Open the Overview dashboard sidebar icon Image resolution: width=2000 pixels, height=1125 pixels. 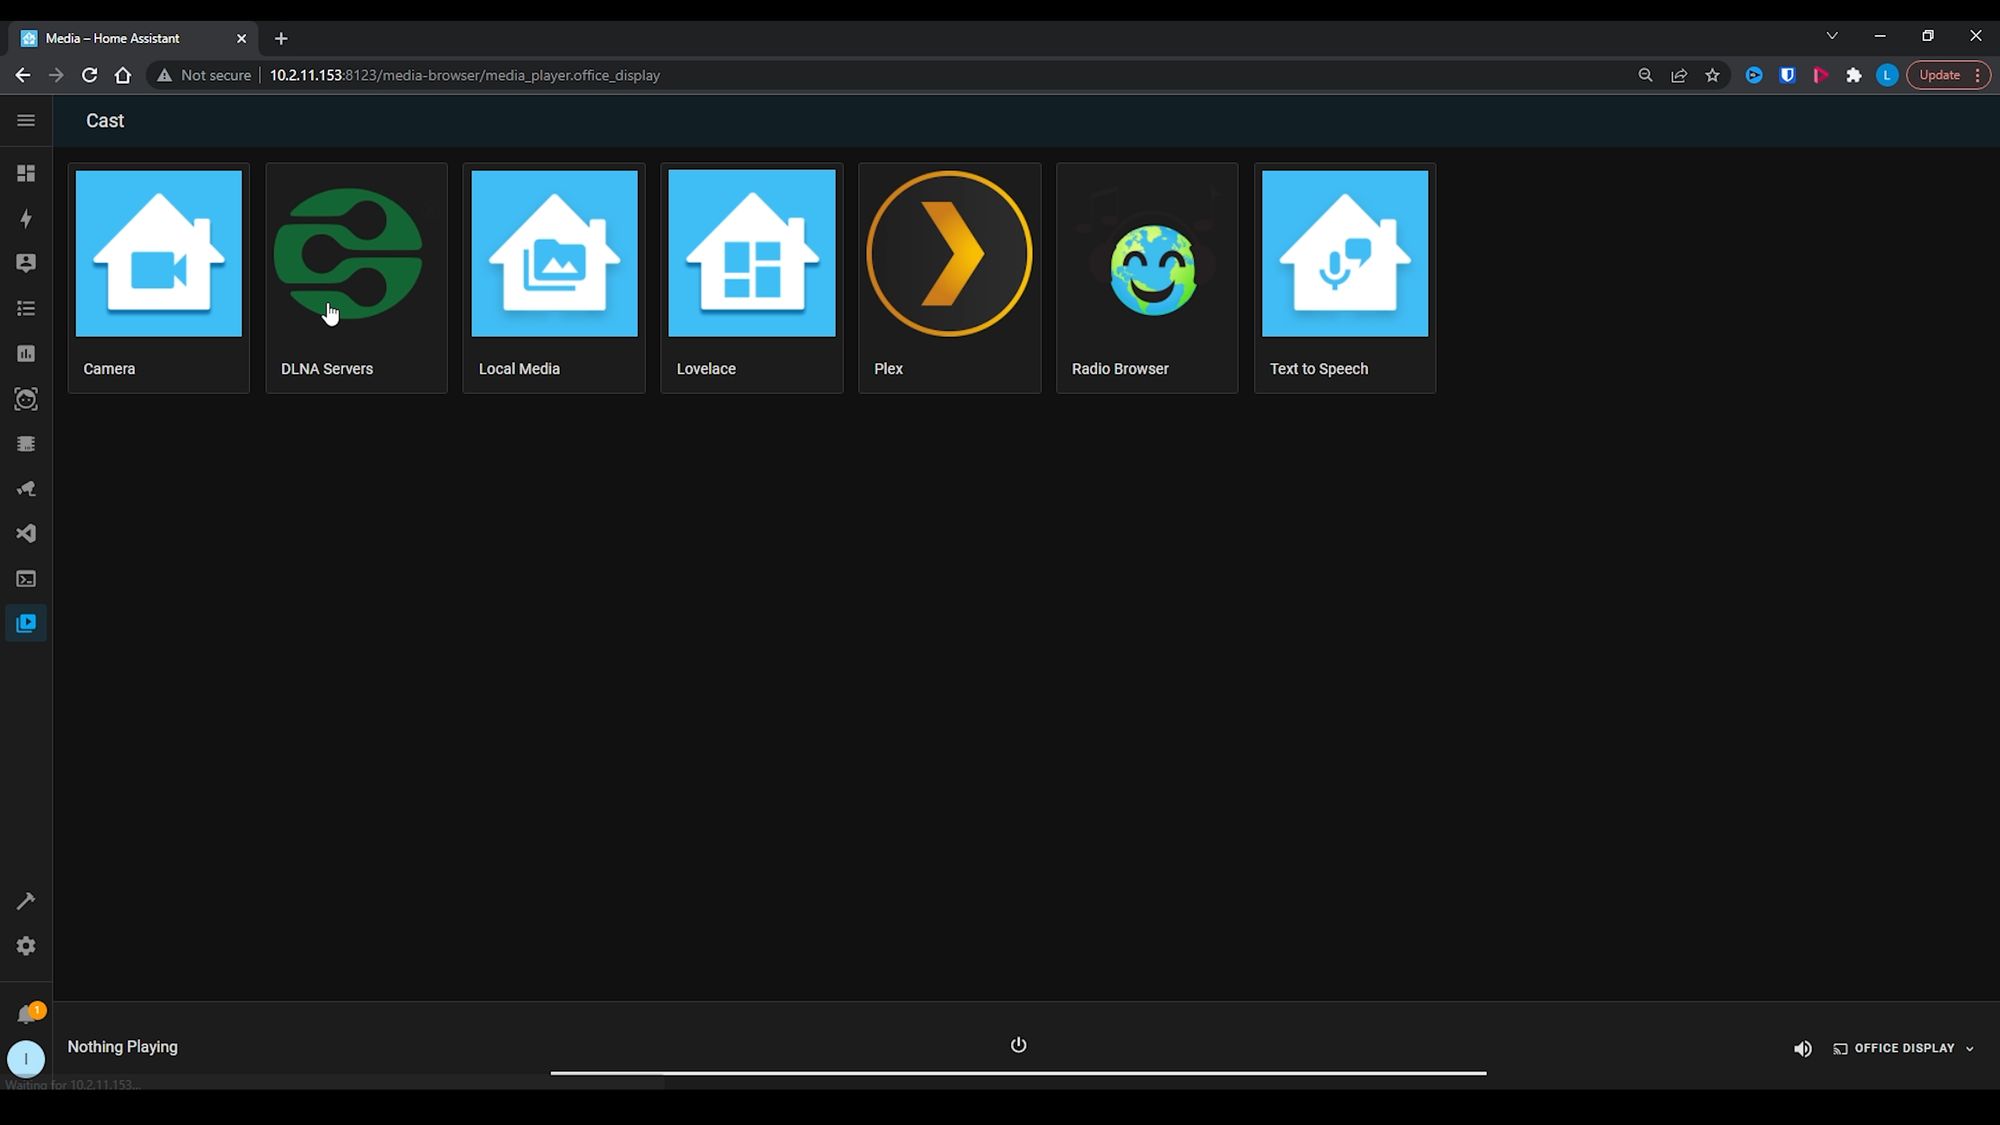pos(26,173)
